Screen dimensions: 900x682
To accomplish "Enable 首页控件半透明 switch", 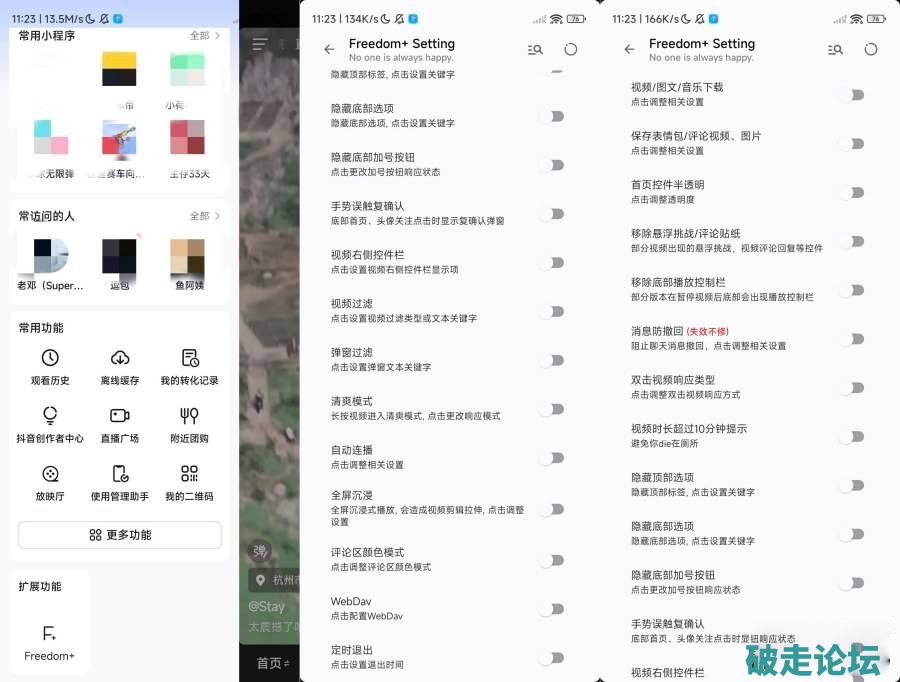I will click(852, 192).
